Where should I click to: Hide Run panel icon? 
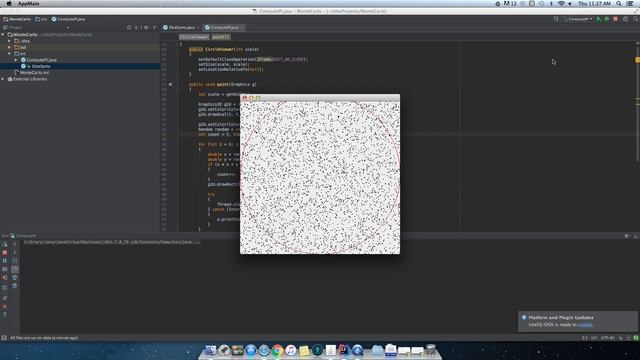[x=636, y=236]
